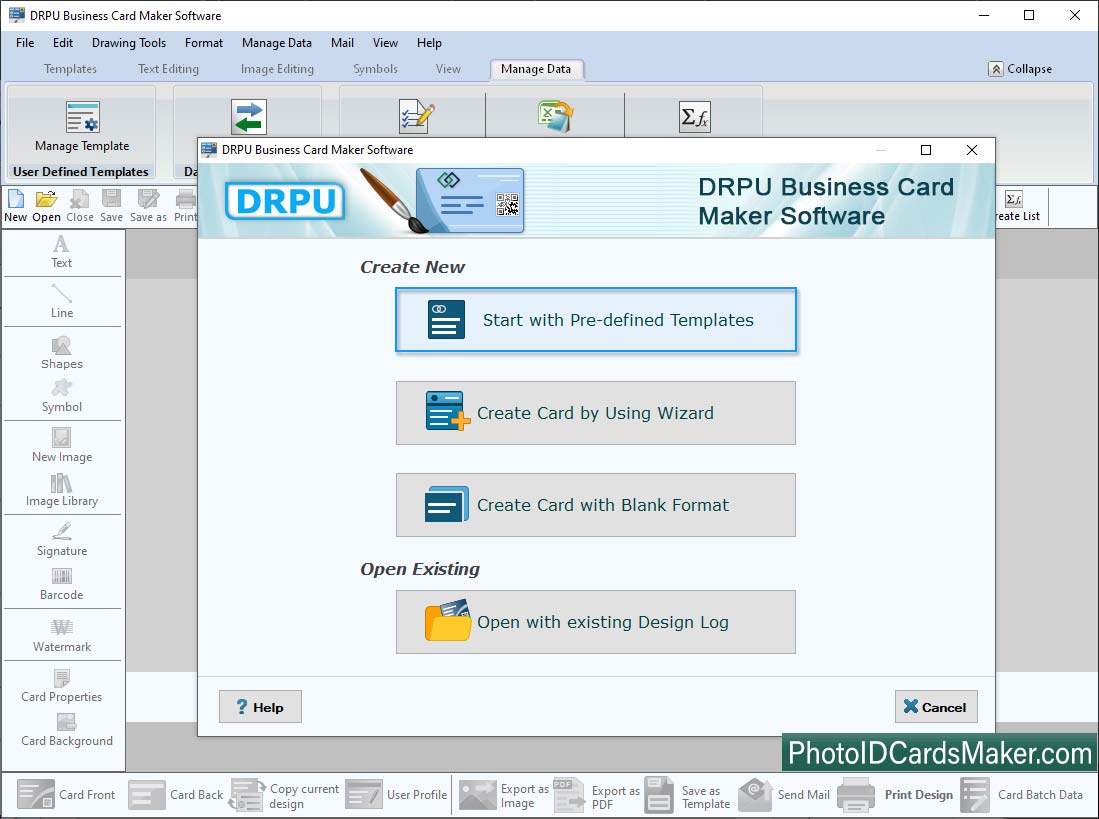Open the Symbol tool
Viewport: 1099px width, 819px height.
(x=62, y=396)
